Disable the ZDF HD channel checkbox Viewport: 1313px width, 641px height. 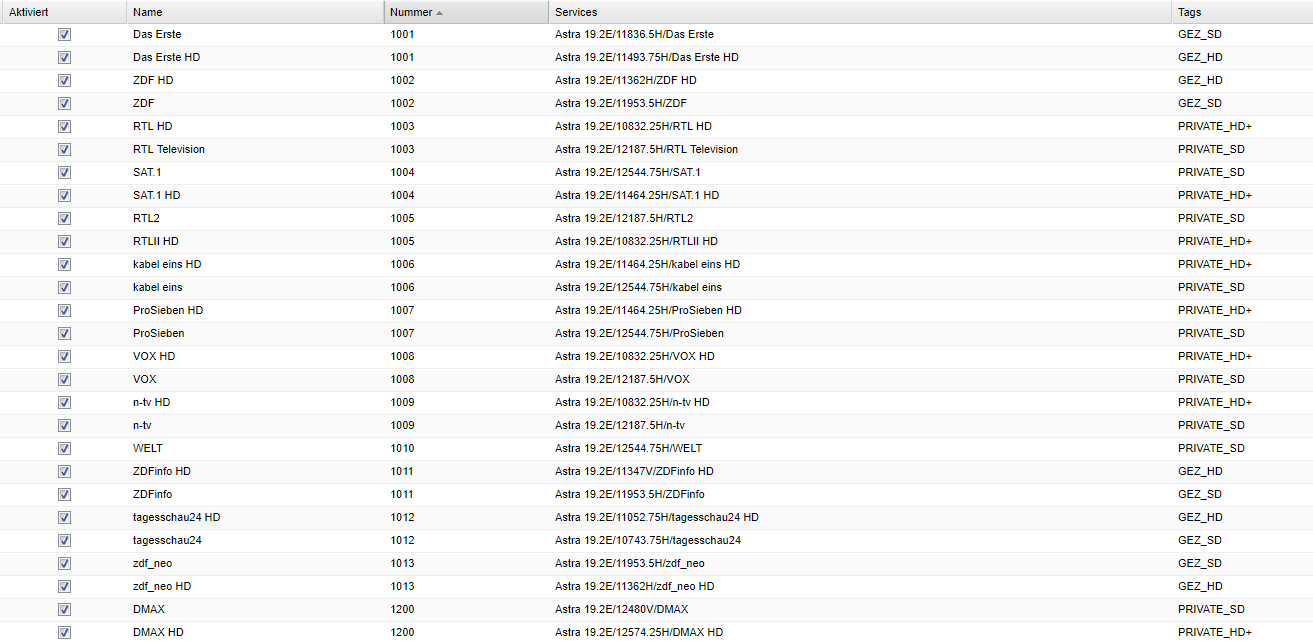pyautogui.click(x=64, y=80)
